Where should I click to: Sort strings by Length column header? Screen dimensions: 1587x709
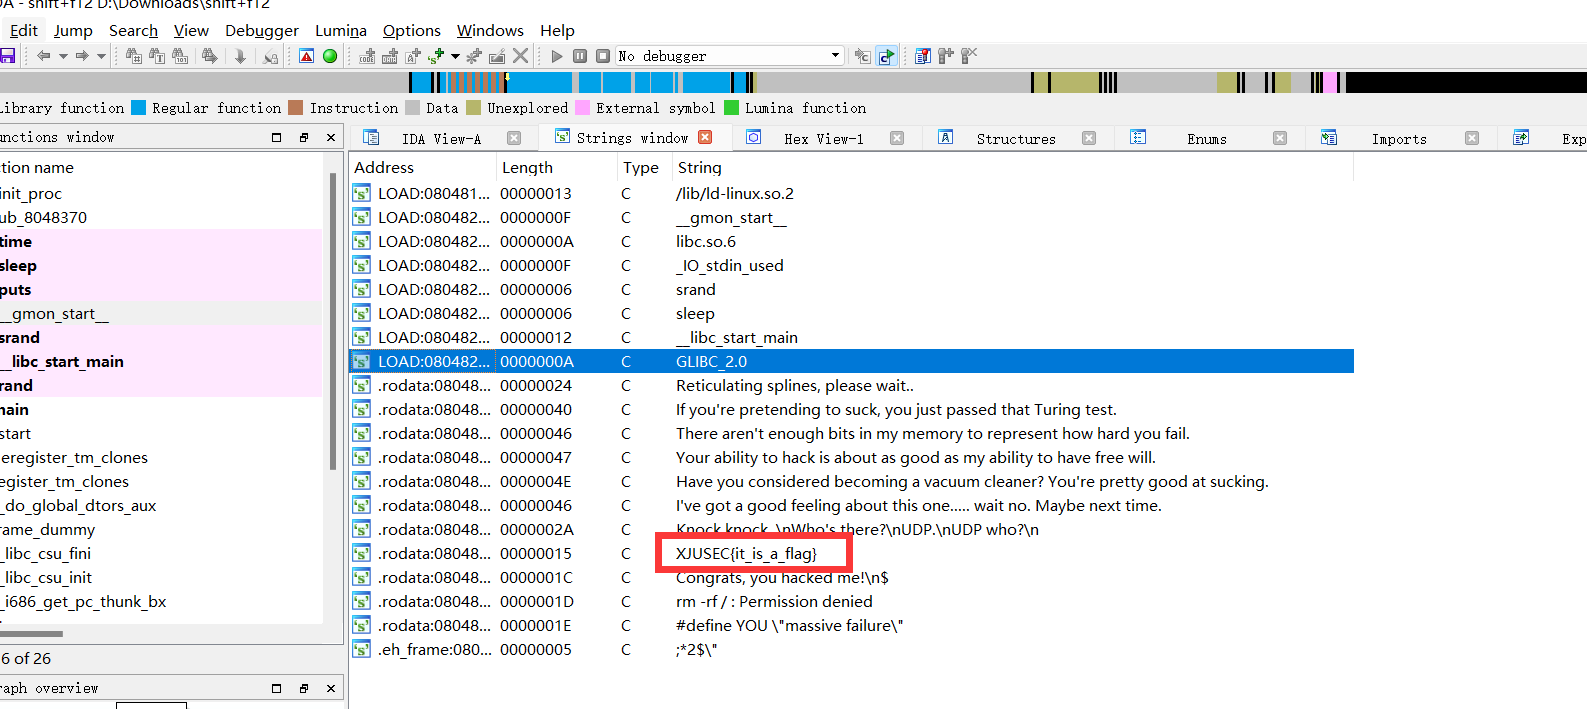(527, 168)
